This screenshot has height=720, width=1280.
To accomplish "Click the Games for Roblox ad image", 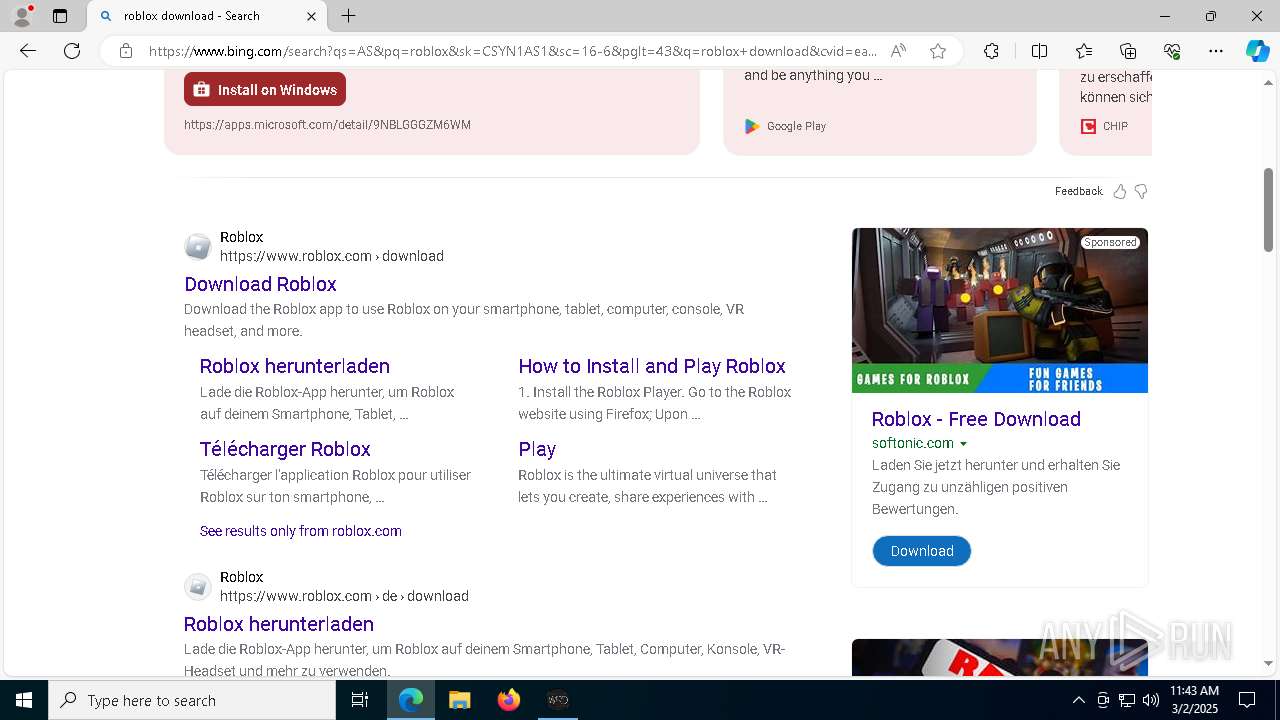I will 1000,310.
